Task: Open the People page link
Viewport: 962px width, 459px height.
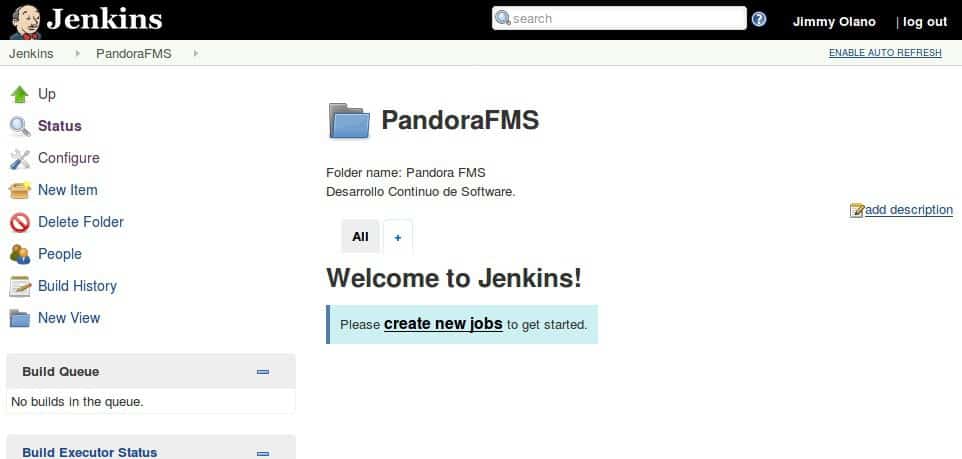Action: tap(60, 254)
